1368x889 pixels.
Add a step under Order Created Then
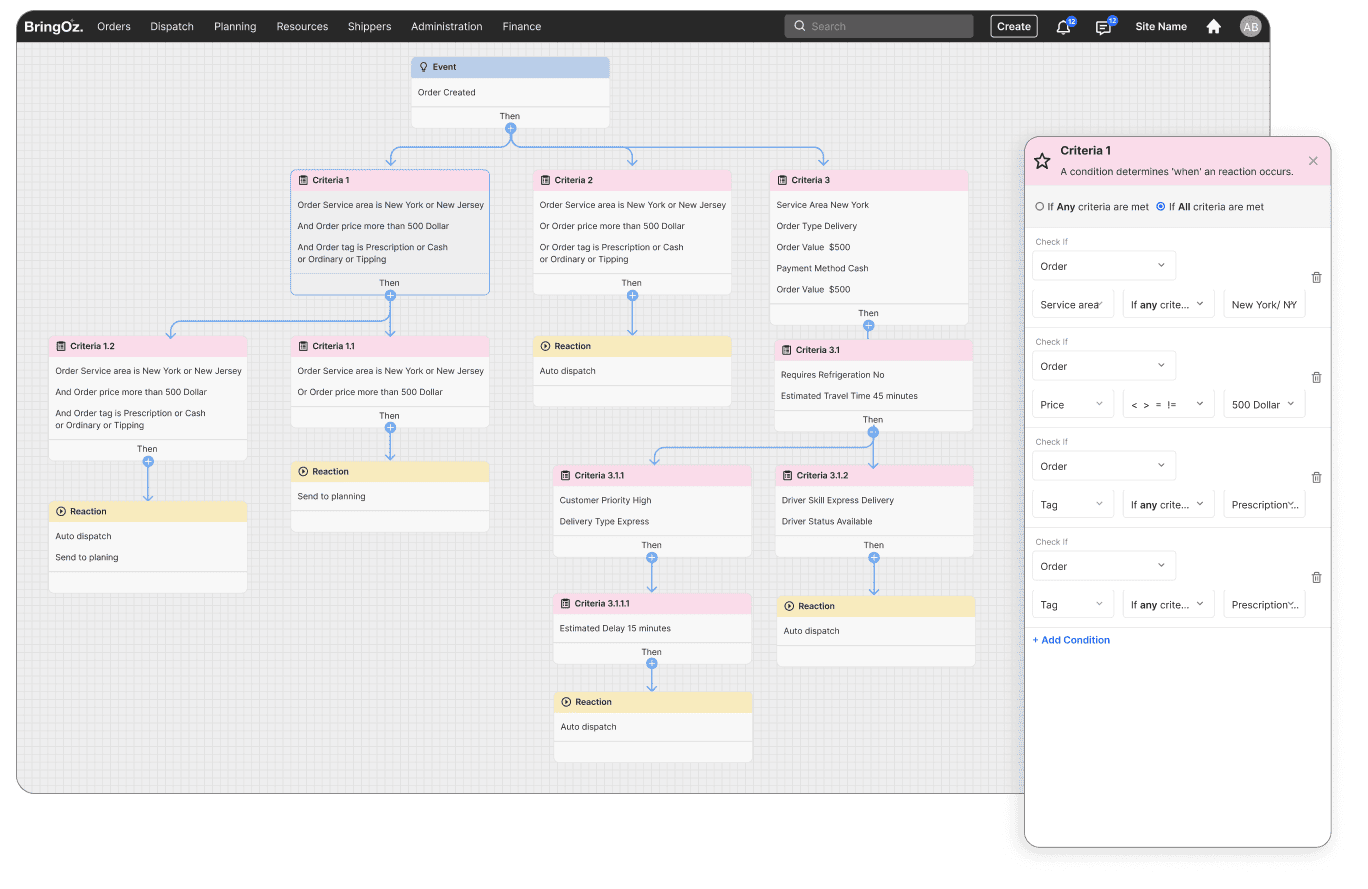pyautogui.click(x=510, y=129)
